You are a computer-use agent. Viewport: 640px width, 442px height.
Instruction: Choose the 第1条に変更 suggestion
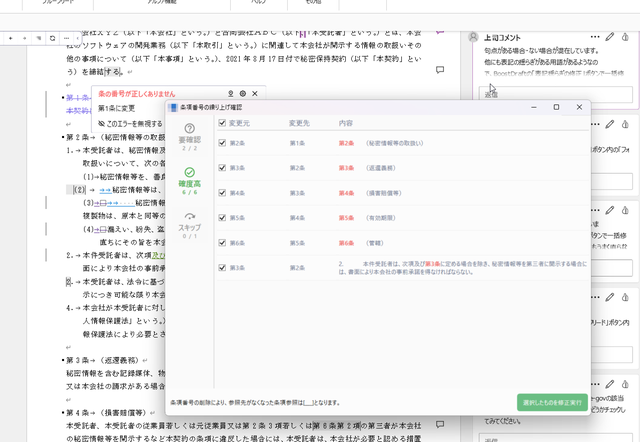tap(117, 108)
